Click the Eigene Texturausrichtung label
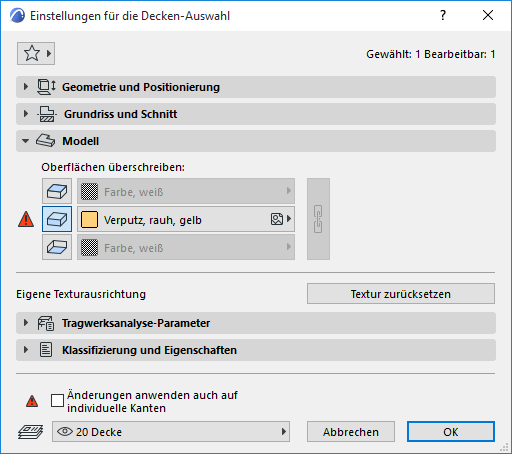The image size is (512, 454). pos(81,294)
